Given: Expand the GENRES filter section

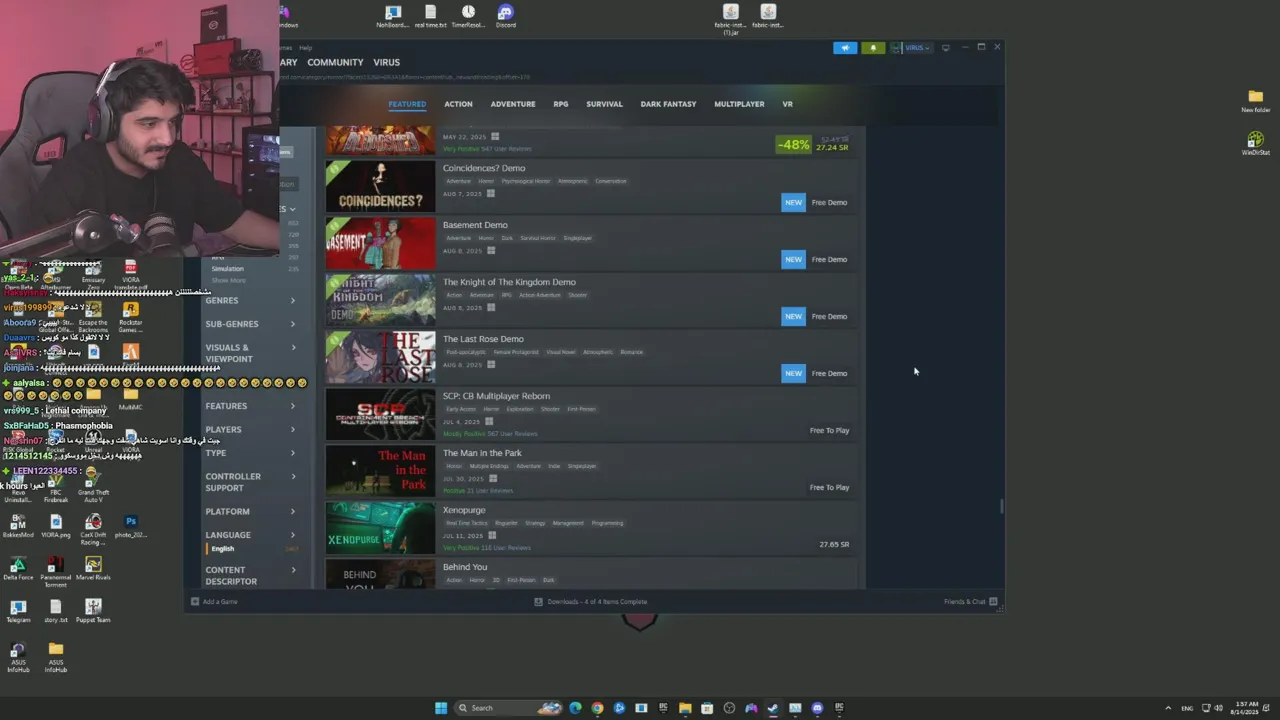Looking at the screenshot, I should point(250,300).
